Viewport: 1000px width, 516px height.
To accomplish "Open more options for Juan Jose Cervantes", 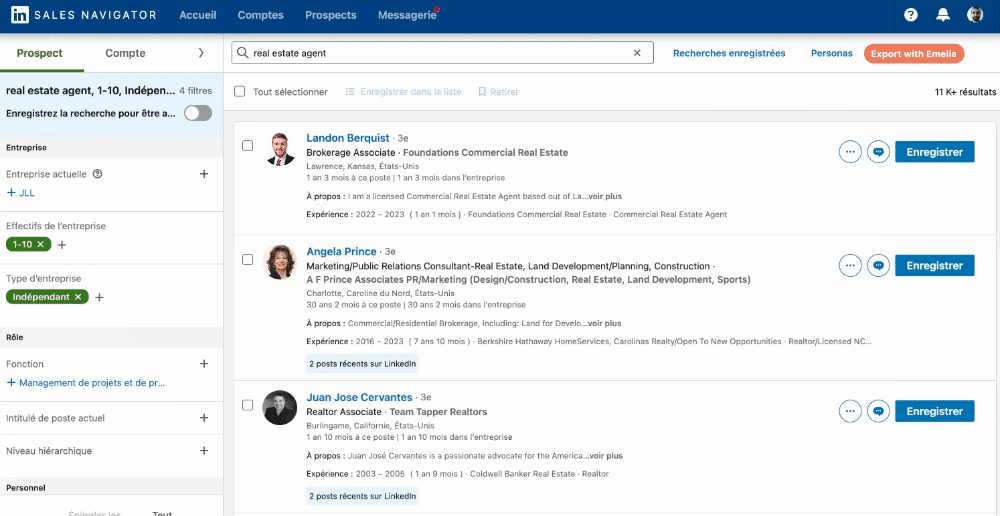I will coord(850,411).
